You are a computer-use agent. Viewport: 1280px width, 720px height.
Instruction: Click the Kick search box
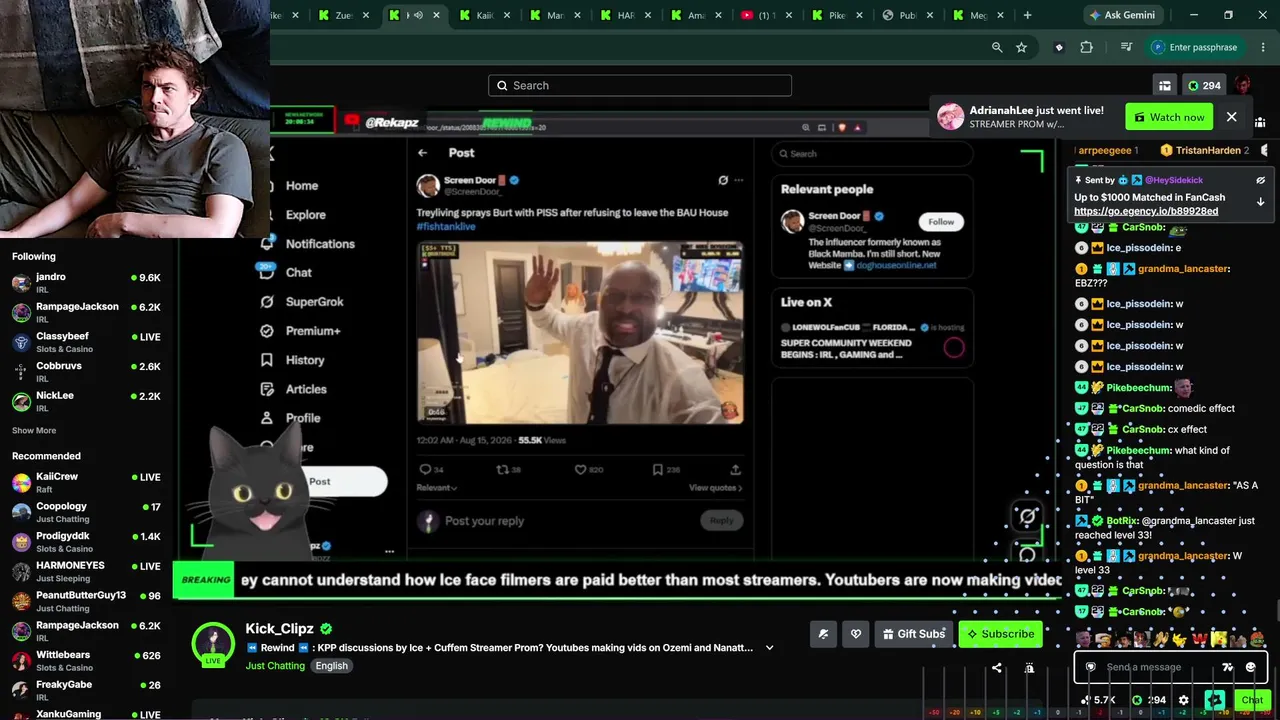coord(640,85)
